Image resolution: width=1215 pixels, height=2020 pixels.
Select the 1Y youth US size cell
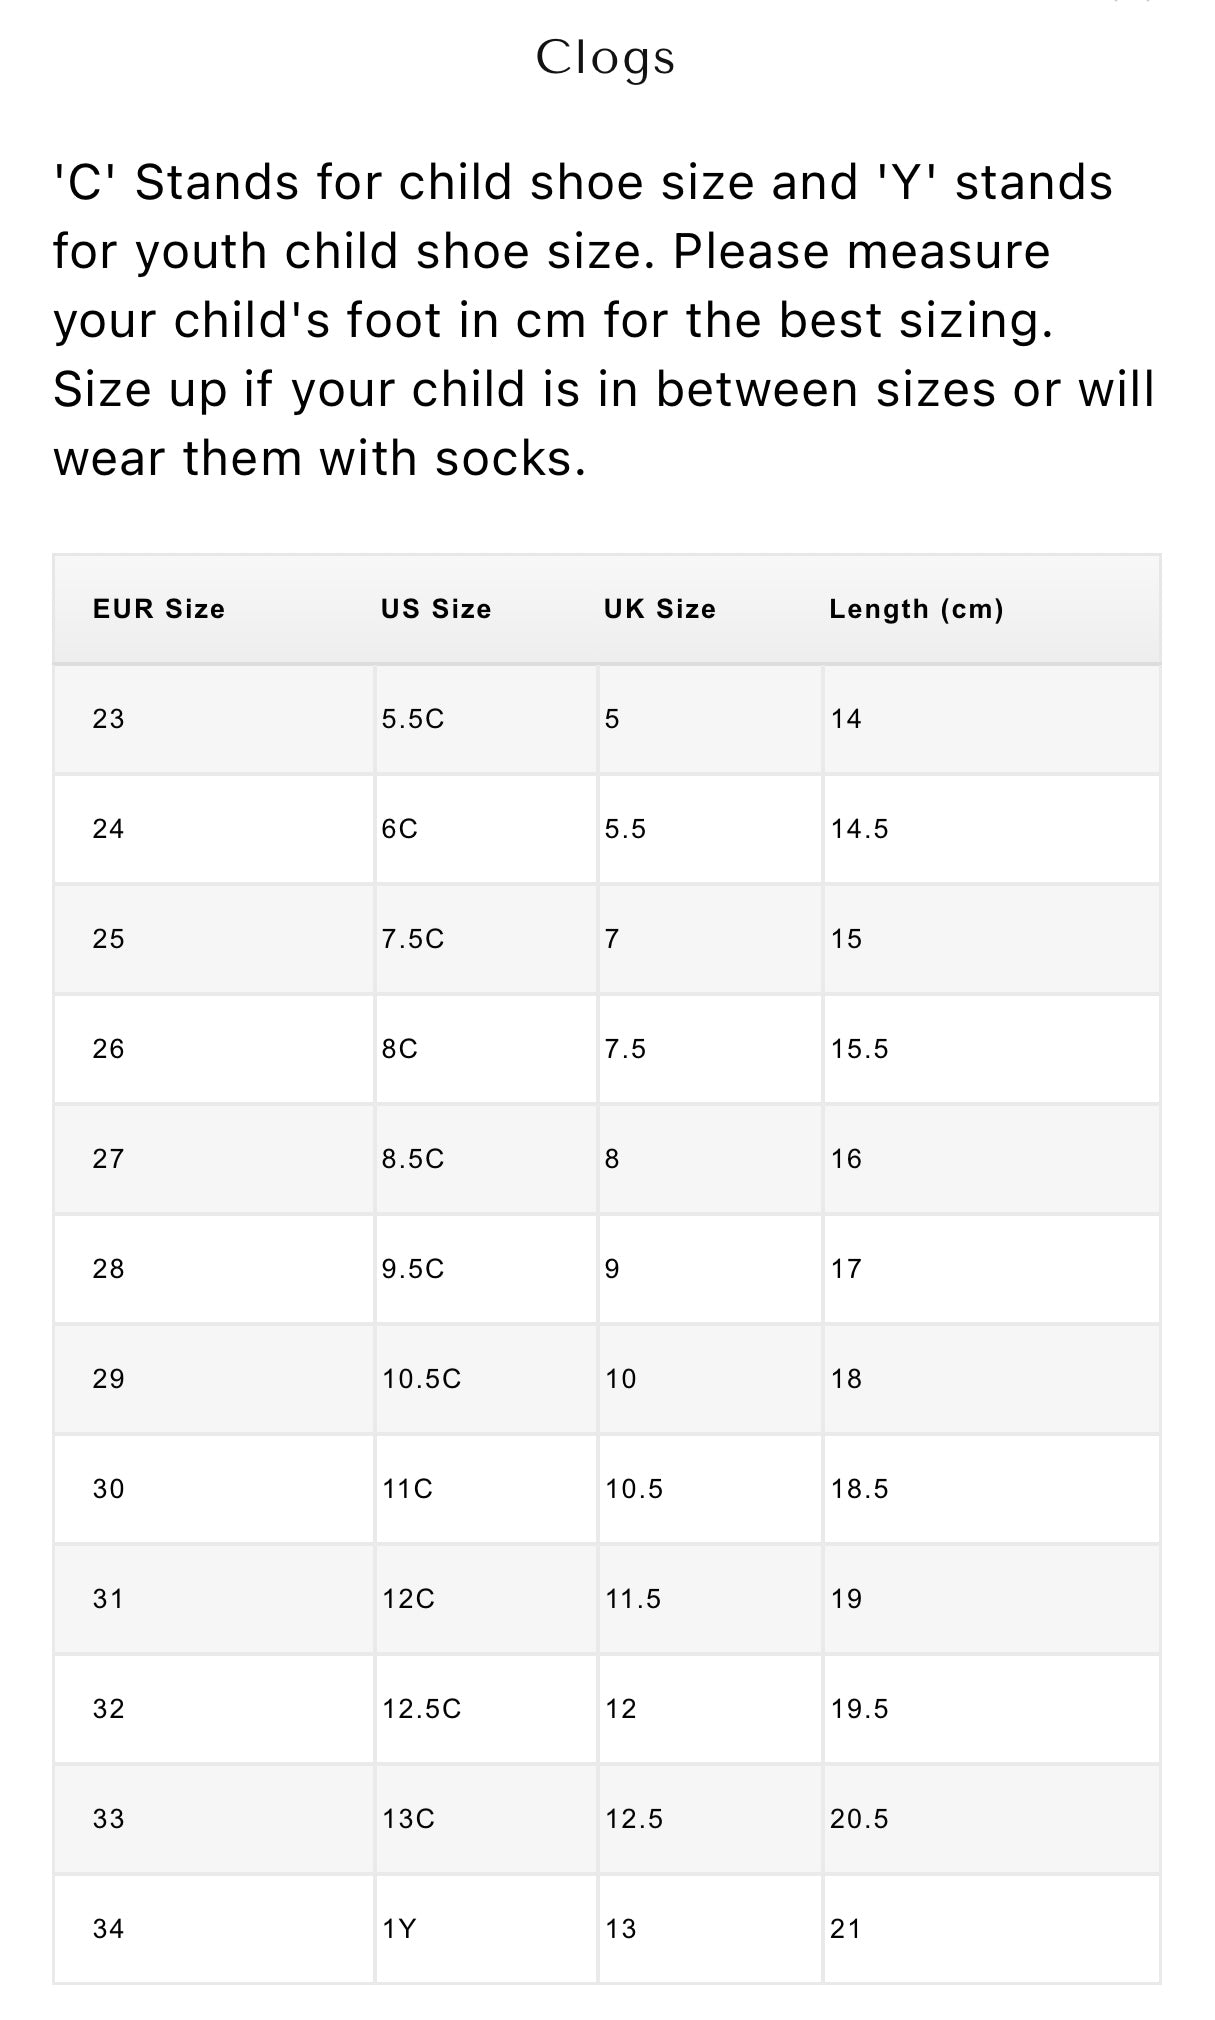pyautogui.click(x=399, y=1929)
